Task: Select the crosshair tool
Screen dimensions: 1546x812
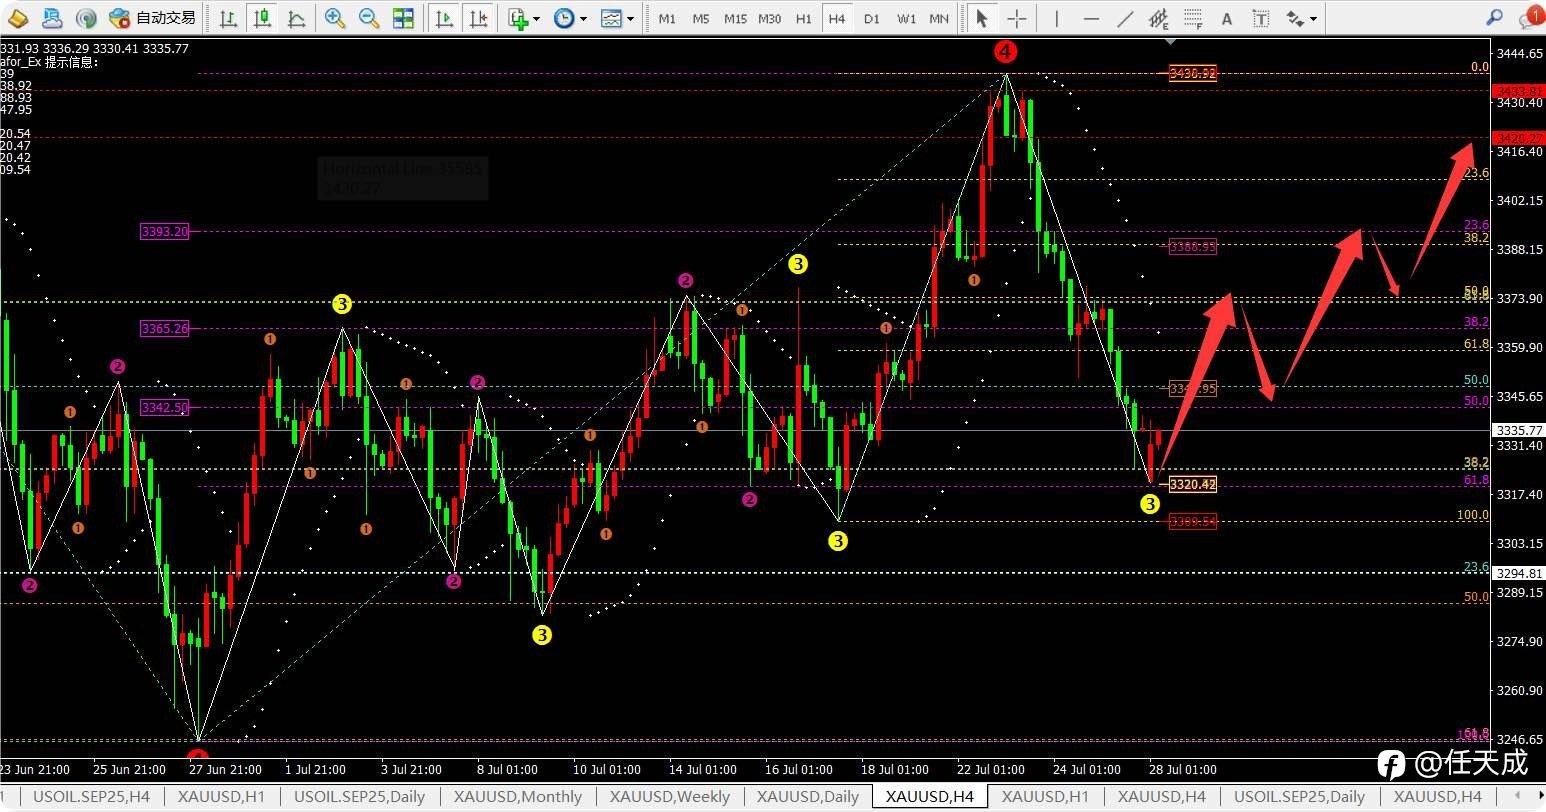Action: point(1017,18)
